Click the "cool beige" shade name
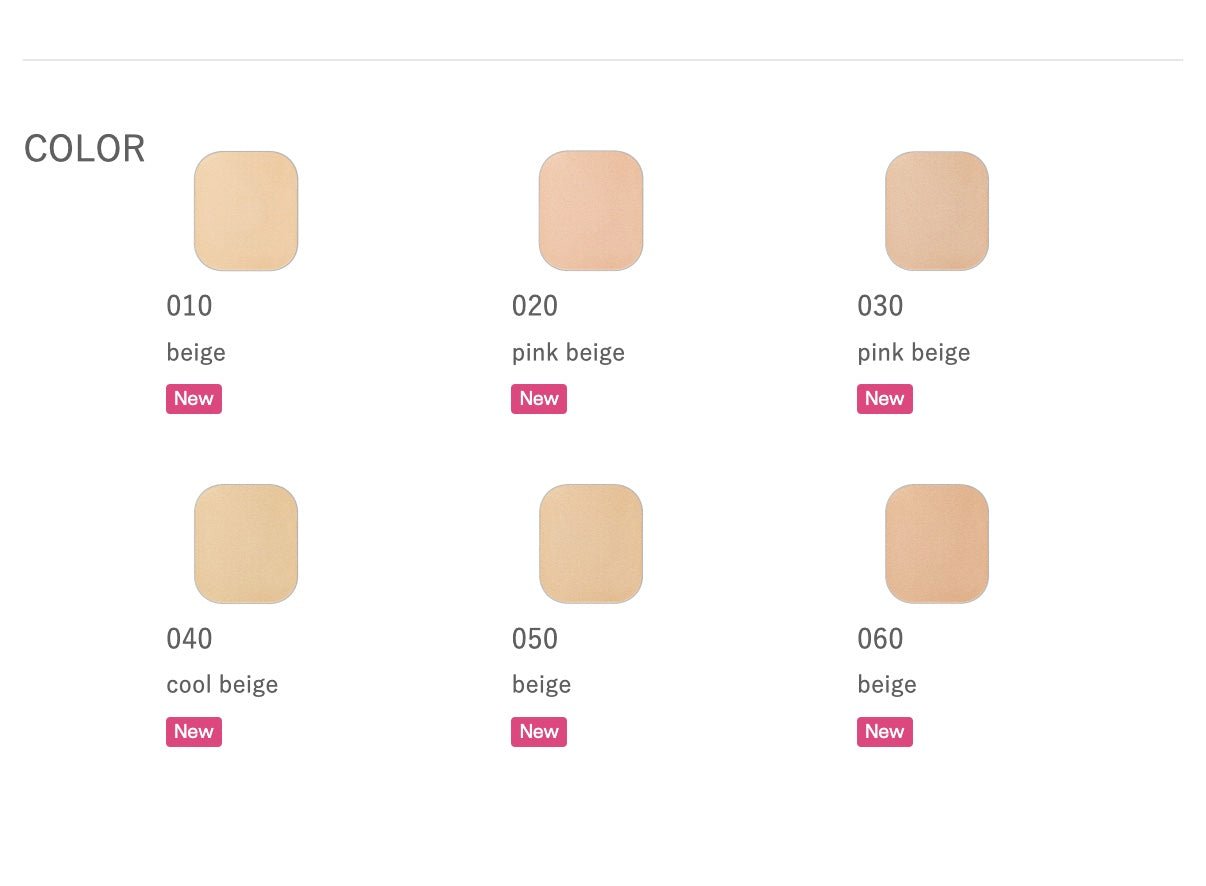Image resolution: width=1206 pixels, height=886 pixels. tap(222, 685)
